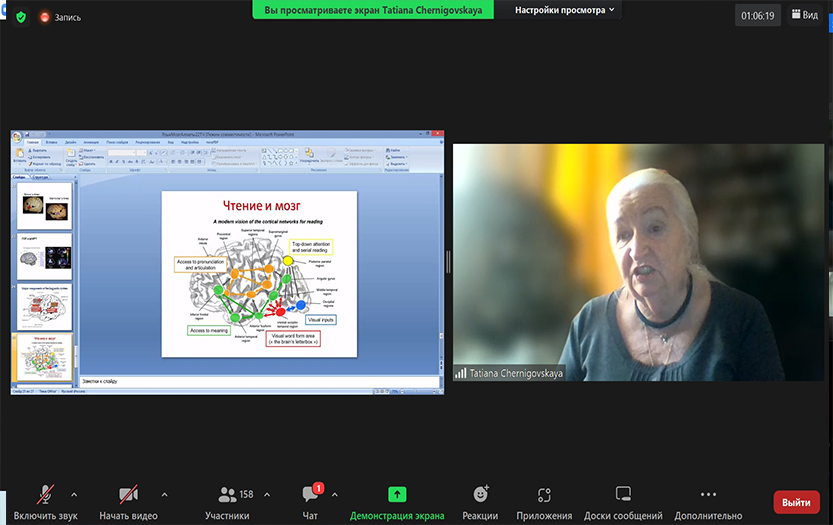Open the Whiteboards icon
This screenshot has width=833, height=525.
[623, 494]
